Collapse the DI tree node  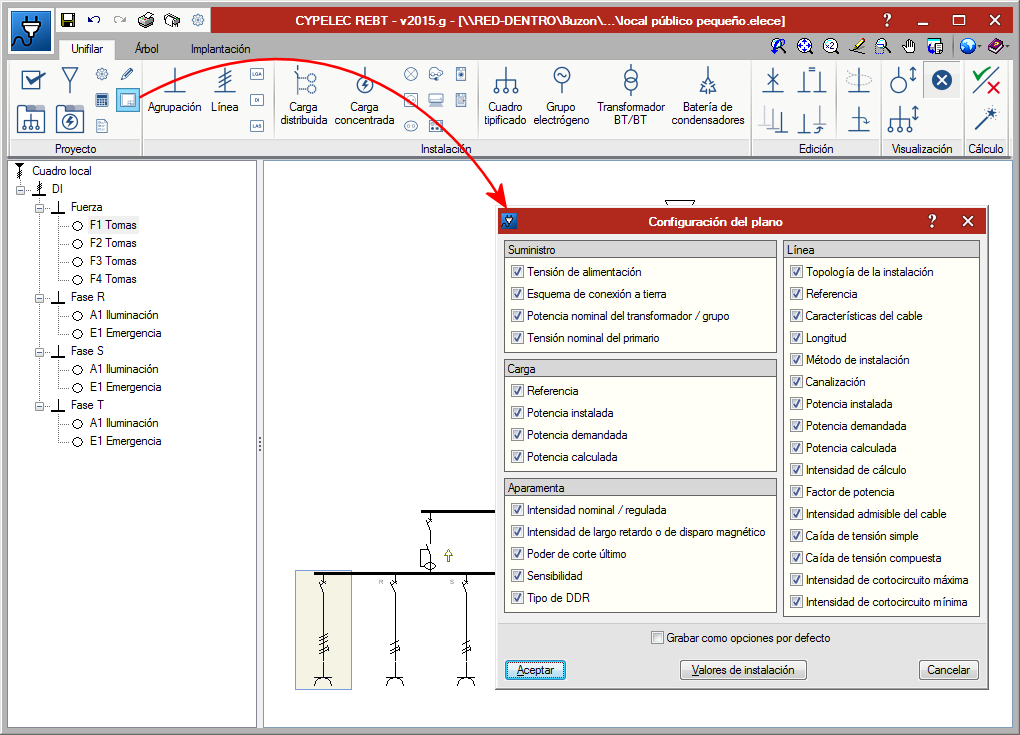coord(21,190)
